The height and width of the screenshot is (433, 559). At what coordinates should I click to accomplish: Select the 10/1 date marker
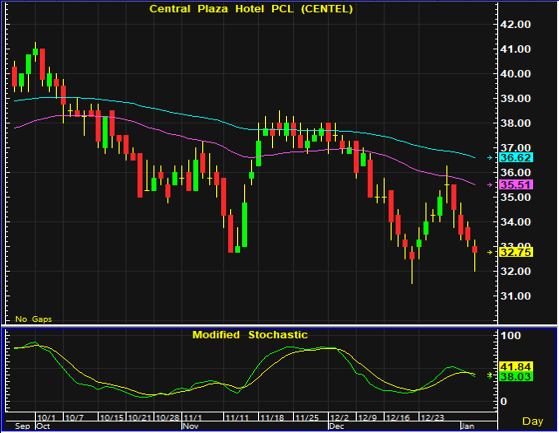[46, 418]
